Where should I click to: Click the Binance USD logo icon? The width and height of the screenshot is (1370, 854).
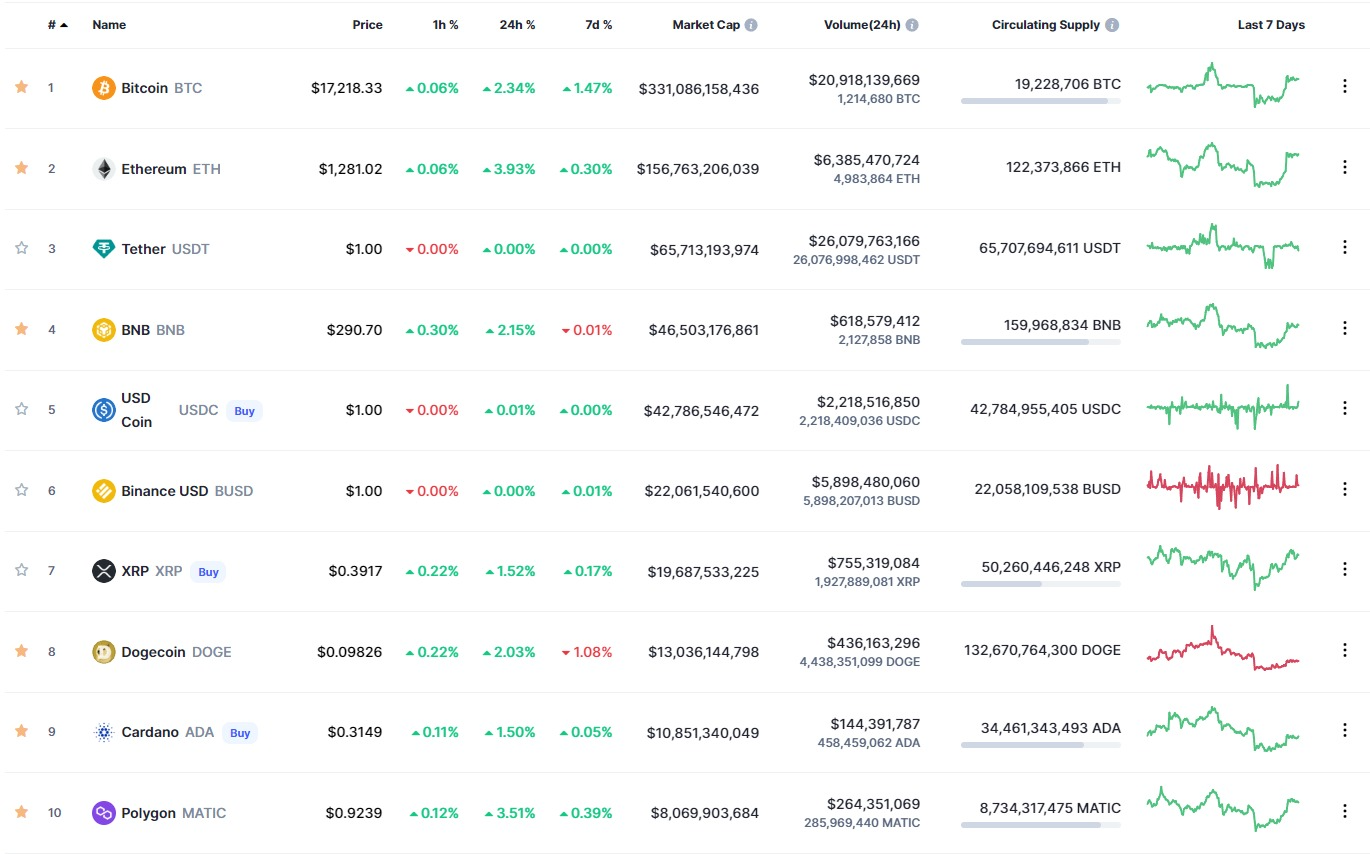(104, 491)
